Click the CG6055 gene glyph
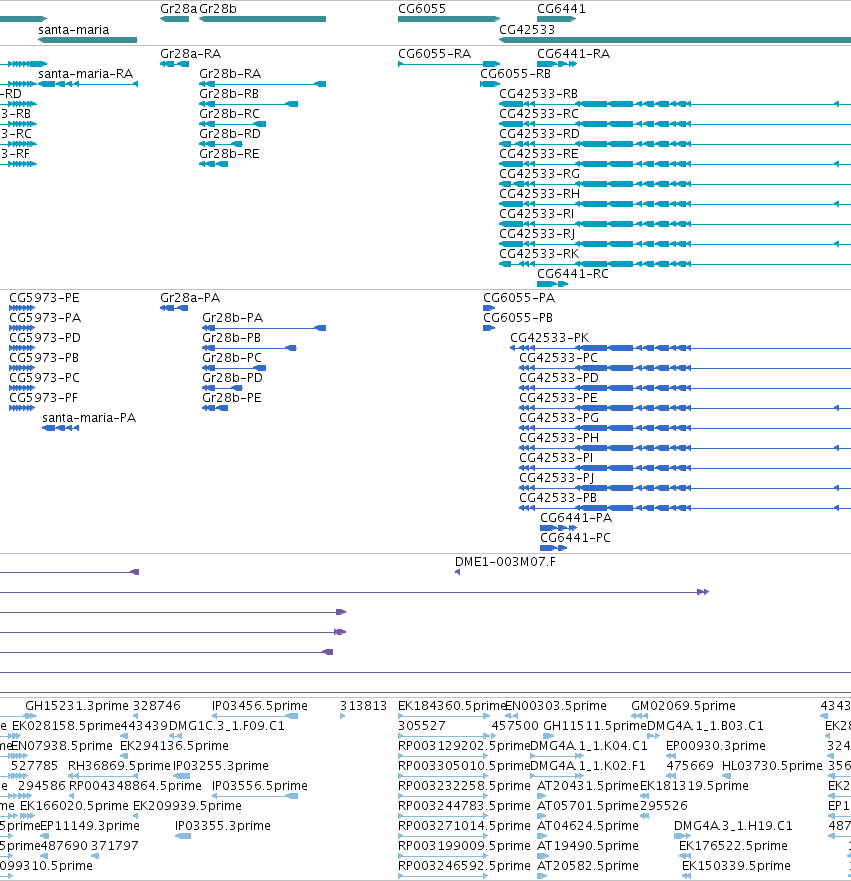This screenshot has height=881, width=851. [x=448, y=19]
